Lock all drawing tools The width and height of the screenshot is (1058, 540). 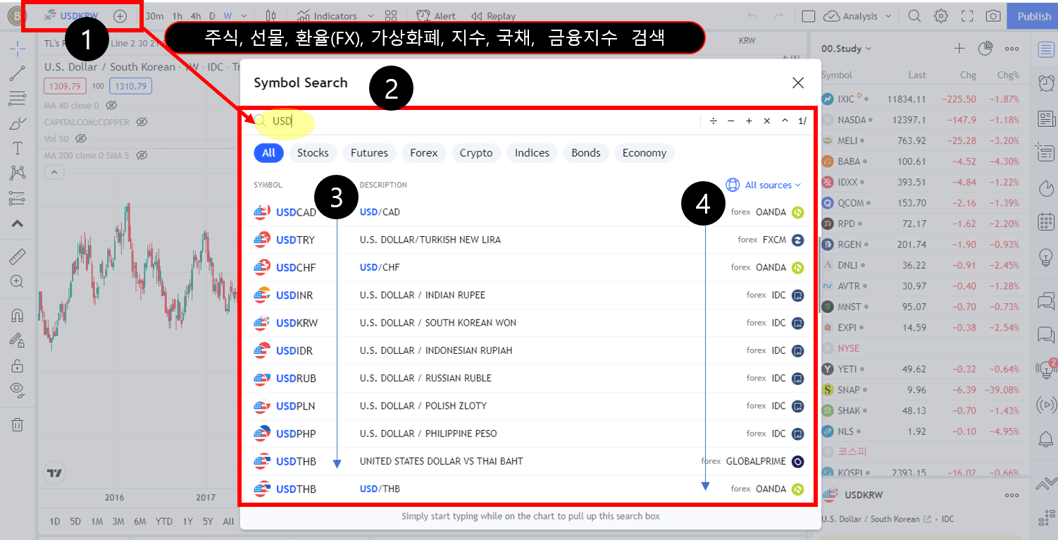(18, 365)
